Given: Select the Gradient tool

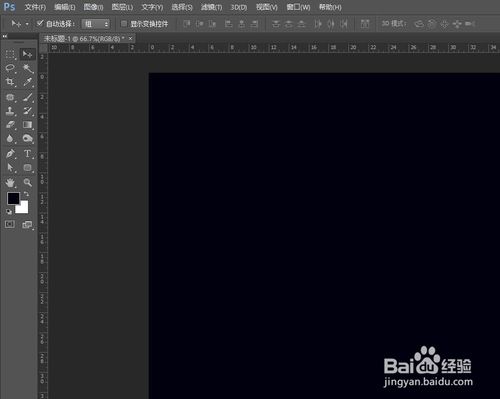Looking at the screenshot, I should [28, 125].
